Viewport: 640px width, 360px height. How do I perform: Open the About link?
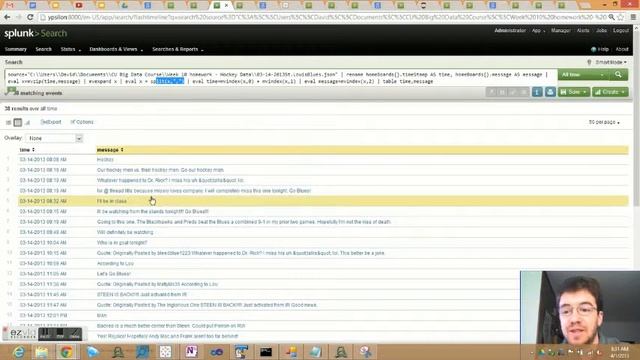point(622,49)
